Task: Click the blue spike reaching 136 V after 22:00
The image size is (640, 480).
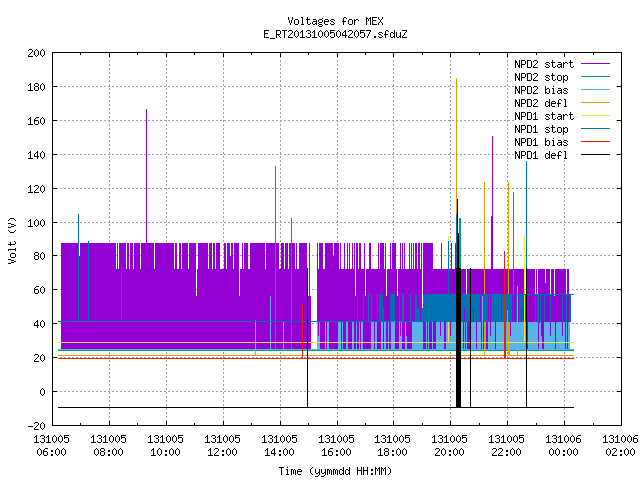Action: point(527,214)
